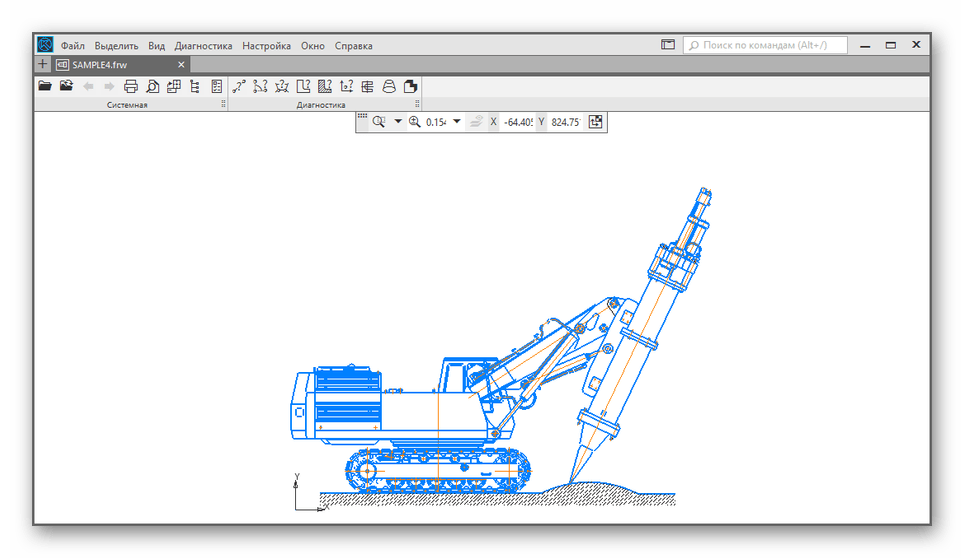
Task: Open a file with the folder icon
Action: [45, 86]
